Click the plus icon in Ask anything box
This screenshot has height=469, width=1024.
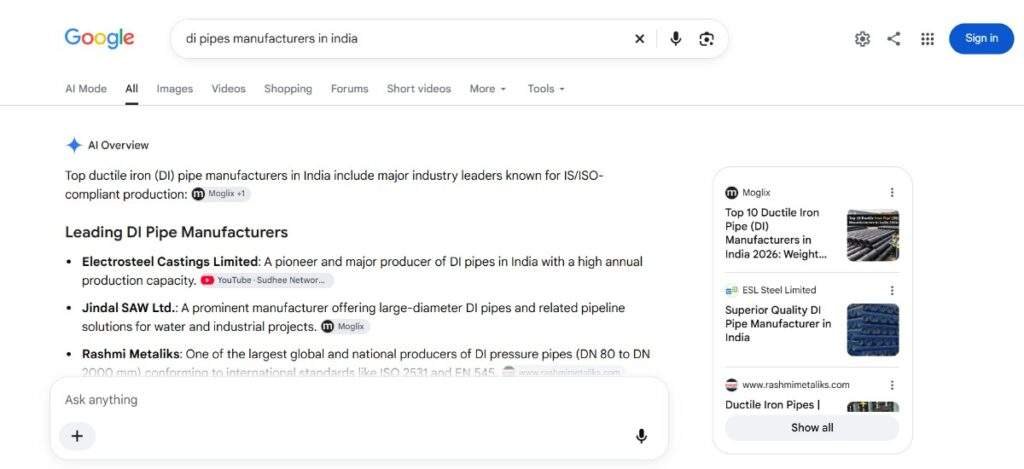point(77,436)
